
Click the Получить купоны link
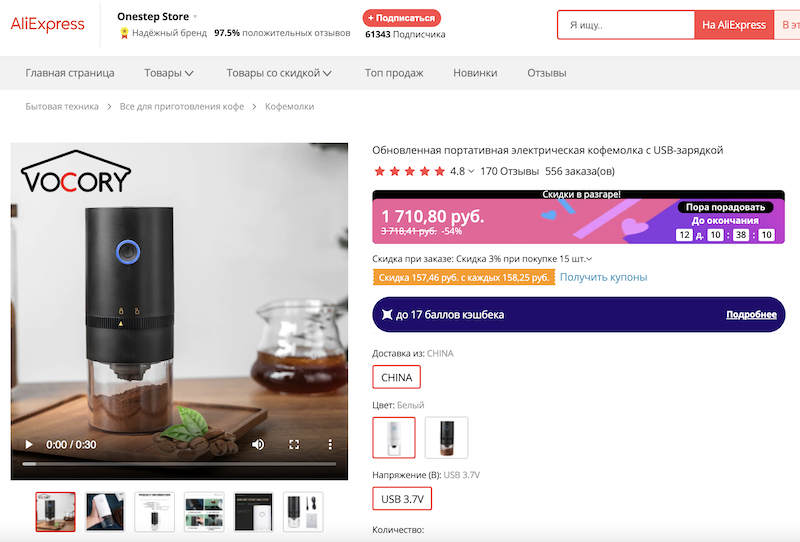[x=603, y=277]
